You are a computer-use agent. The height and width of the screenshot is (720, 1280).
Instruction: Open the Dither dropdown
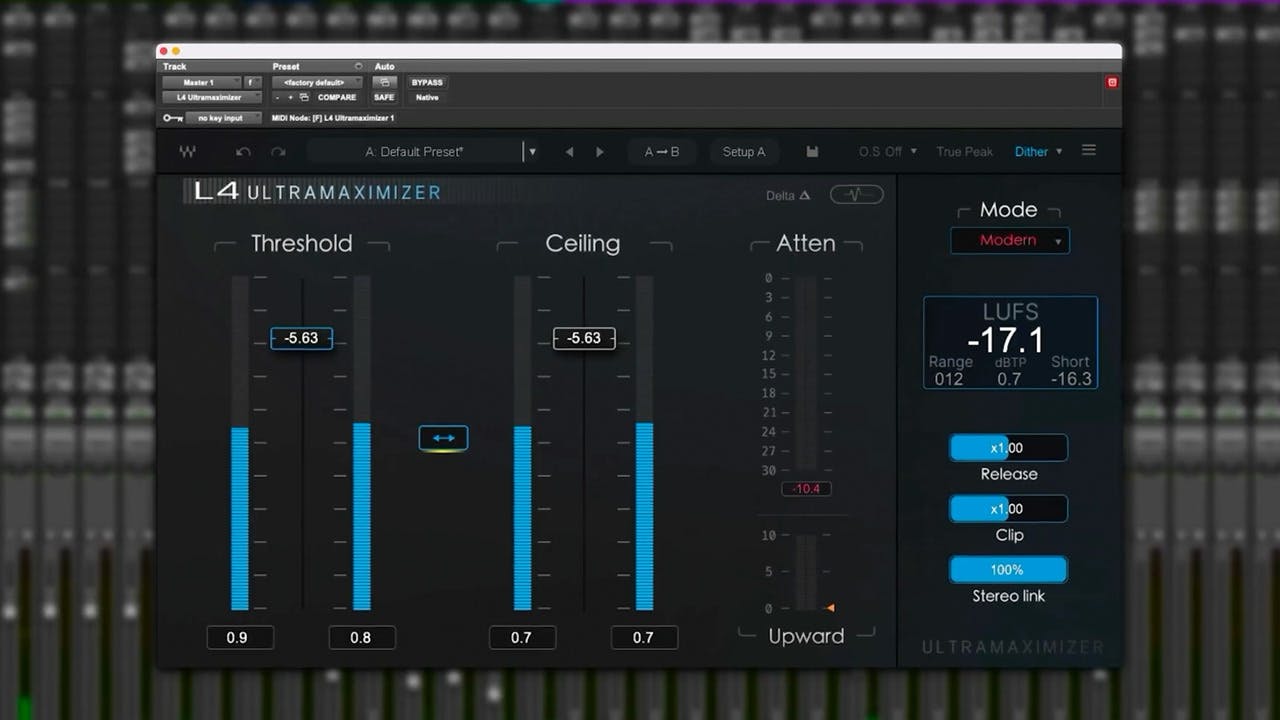pos(1037,151)
